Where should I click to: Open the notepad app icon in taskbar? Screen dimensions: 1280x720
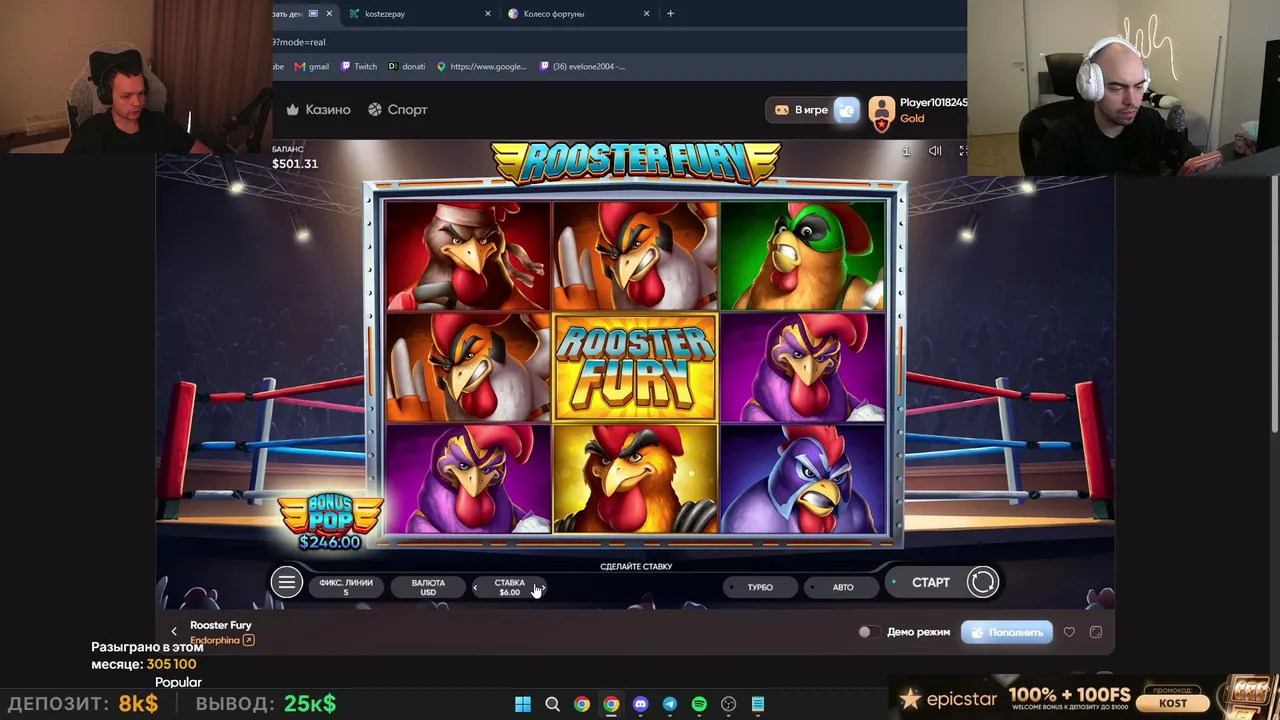(758, 704)
